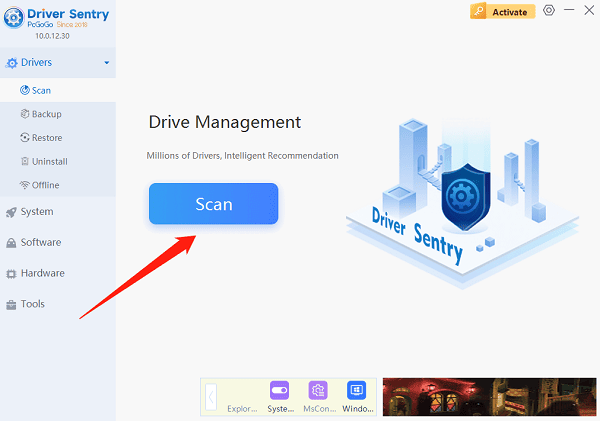
Task: Expand the System section
Action: click(x=37, y=212)
